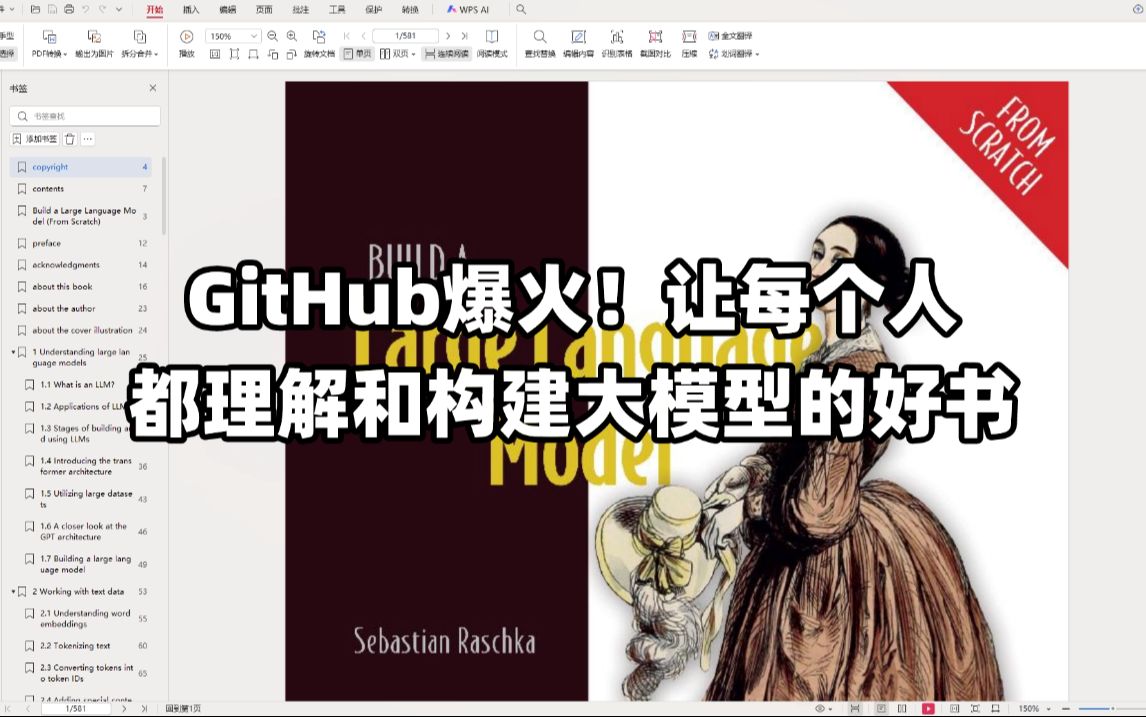Open 拆分合并 split-merge tool

140,44
